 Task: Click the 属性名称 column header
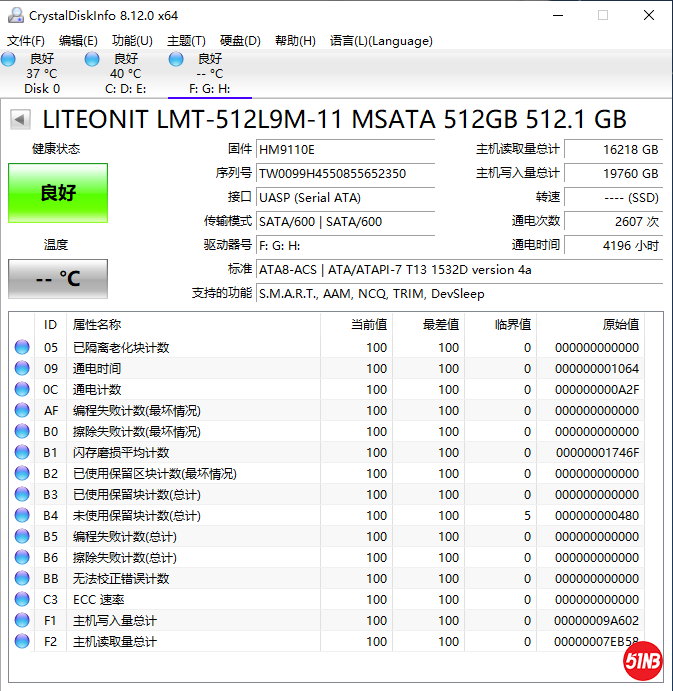tap(97, 325)
